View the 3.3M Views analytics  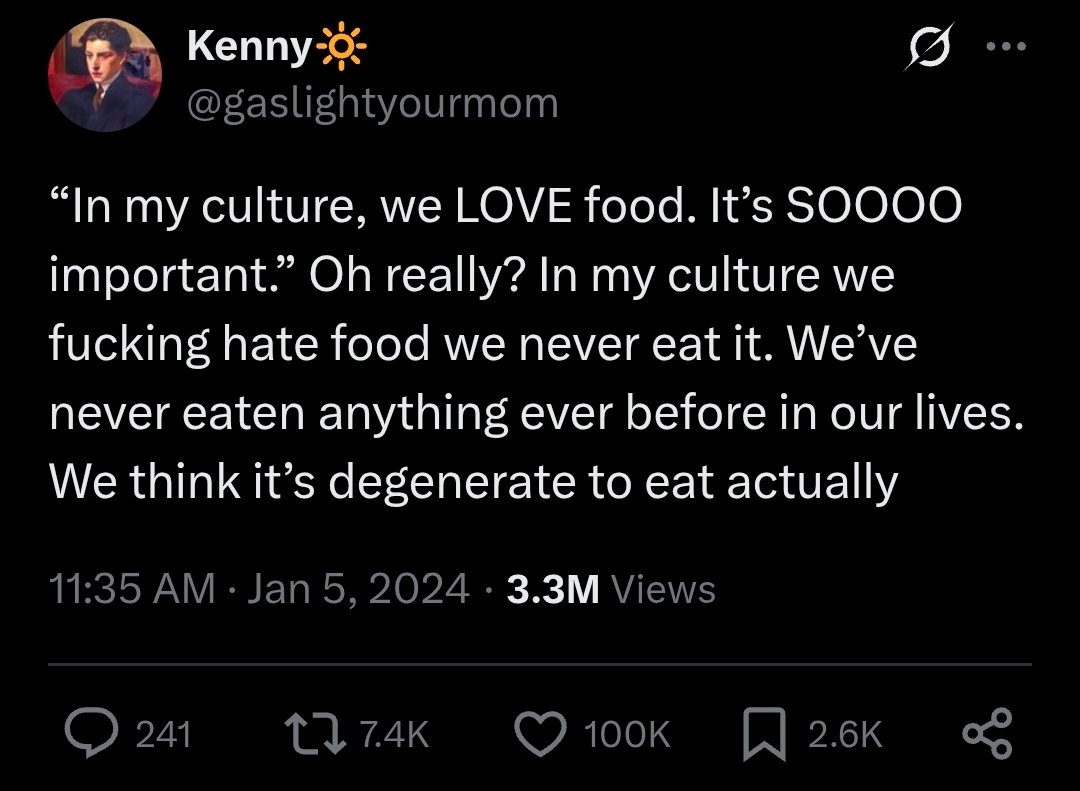611,589
